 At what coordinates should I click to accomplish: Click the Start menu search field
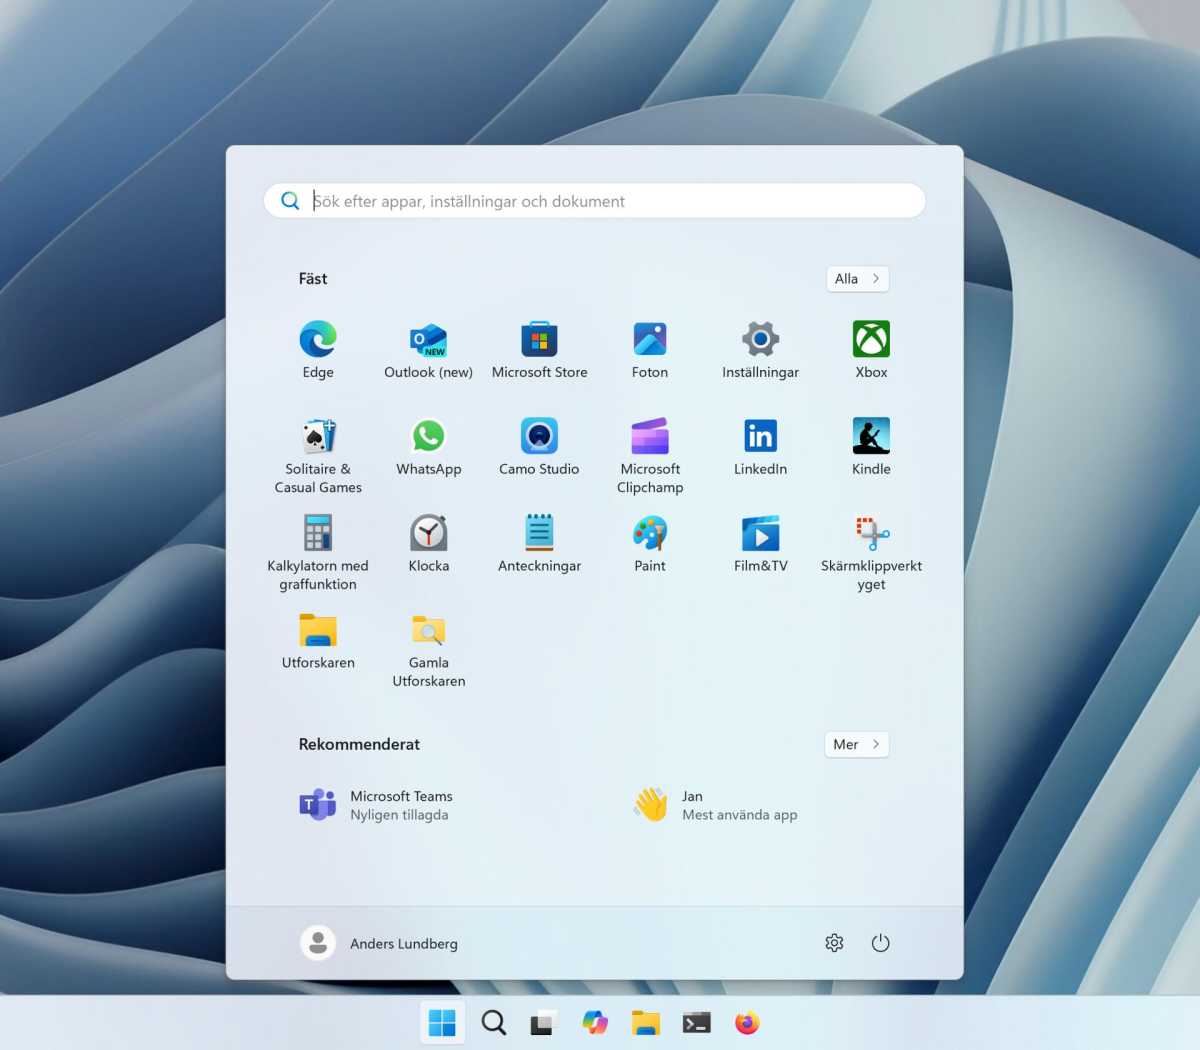600,201
